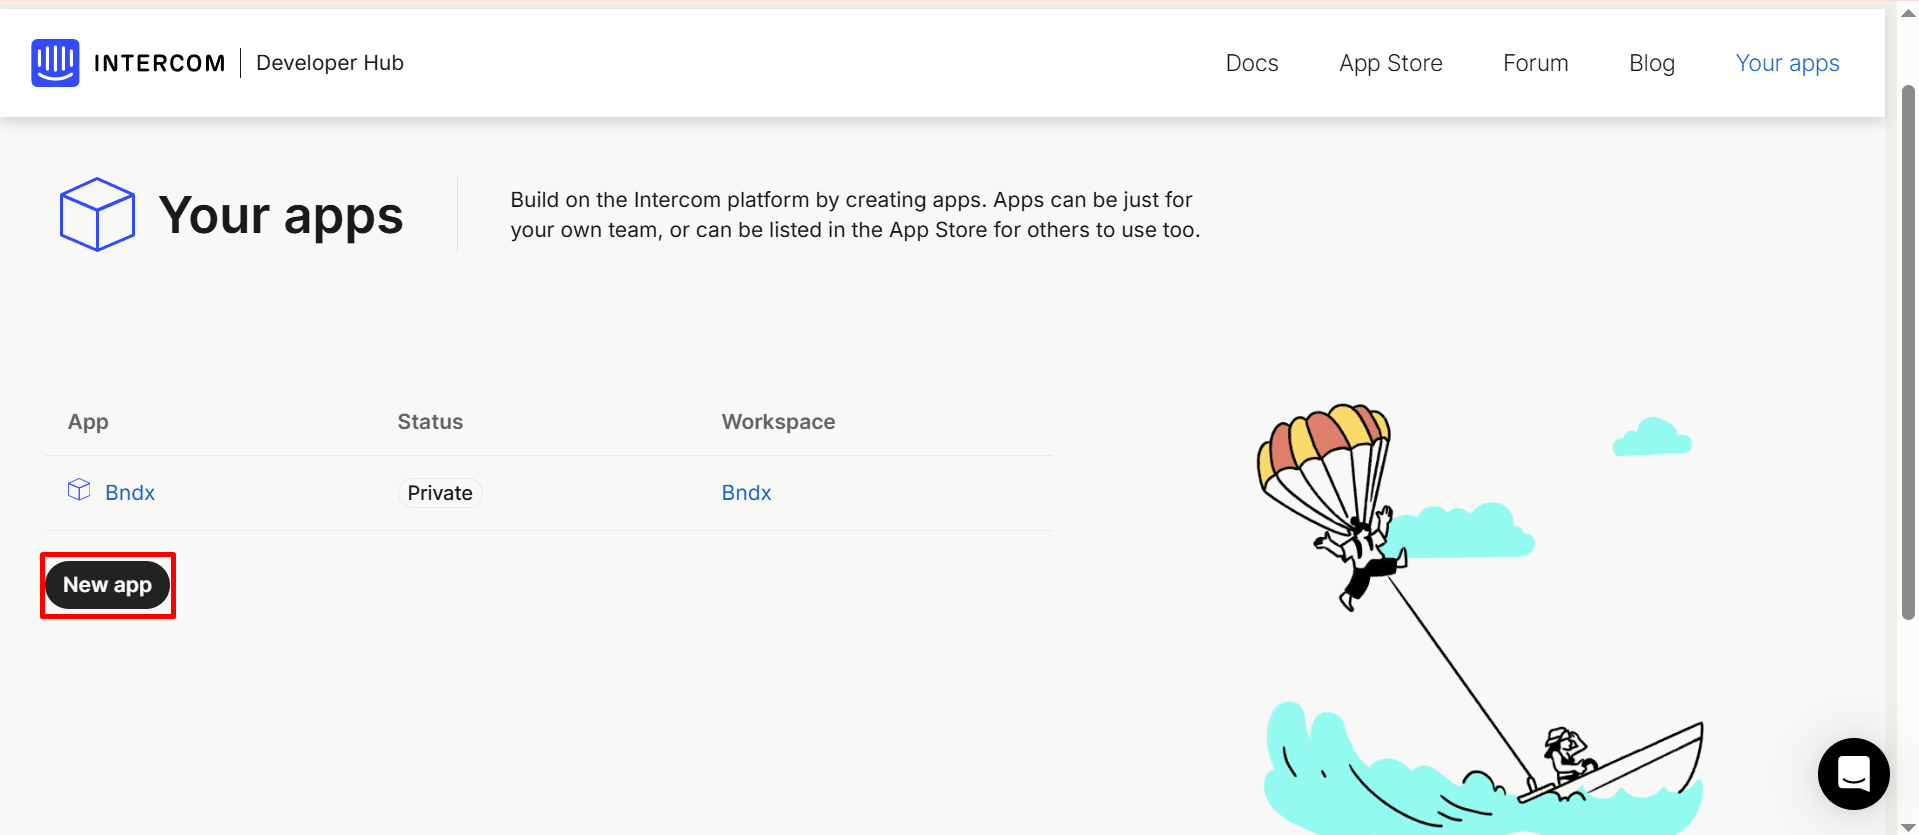The width and height of the screenshot is (1919, 835).
Task: Click the Status column header
Action: [x=430, y=422]
